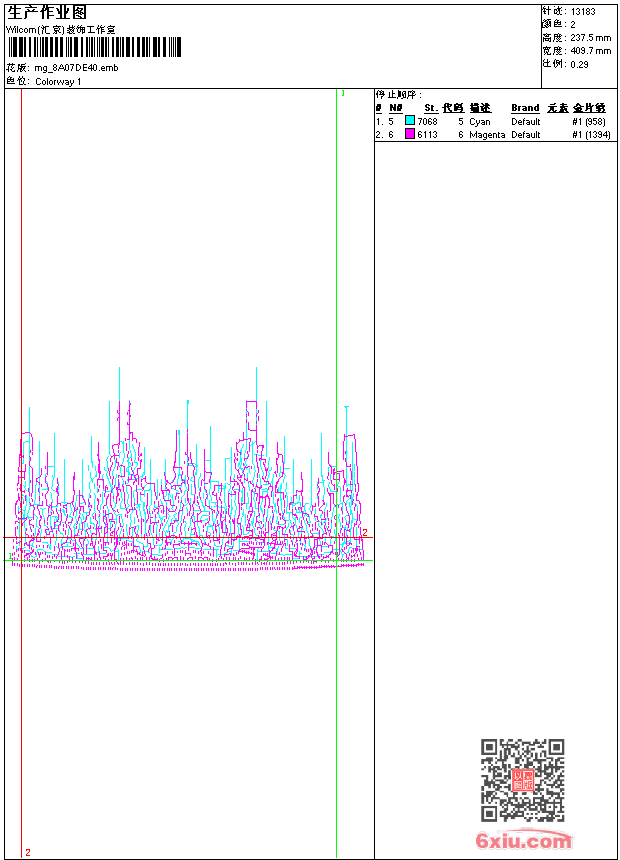Click the stitch value 6113
Image resolution: width=620 pixels, height=860 pixels.
(x=427, y=135)
